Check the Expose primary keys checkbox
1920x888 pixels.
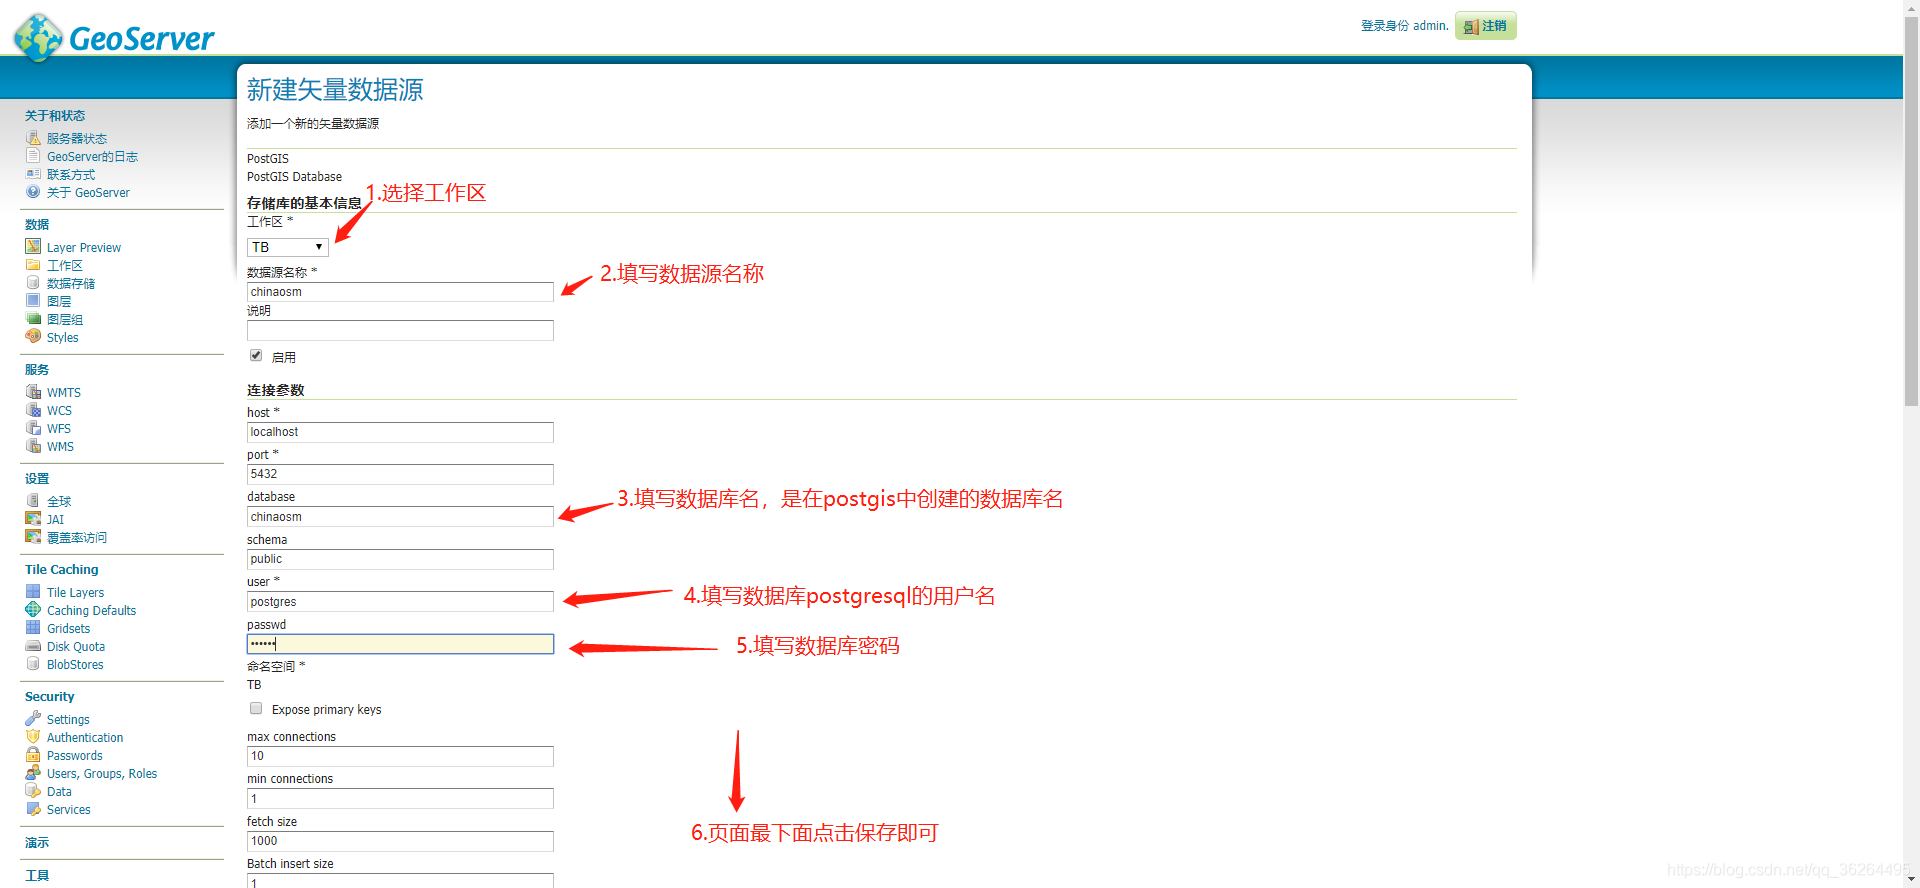click(256, 709)
